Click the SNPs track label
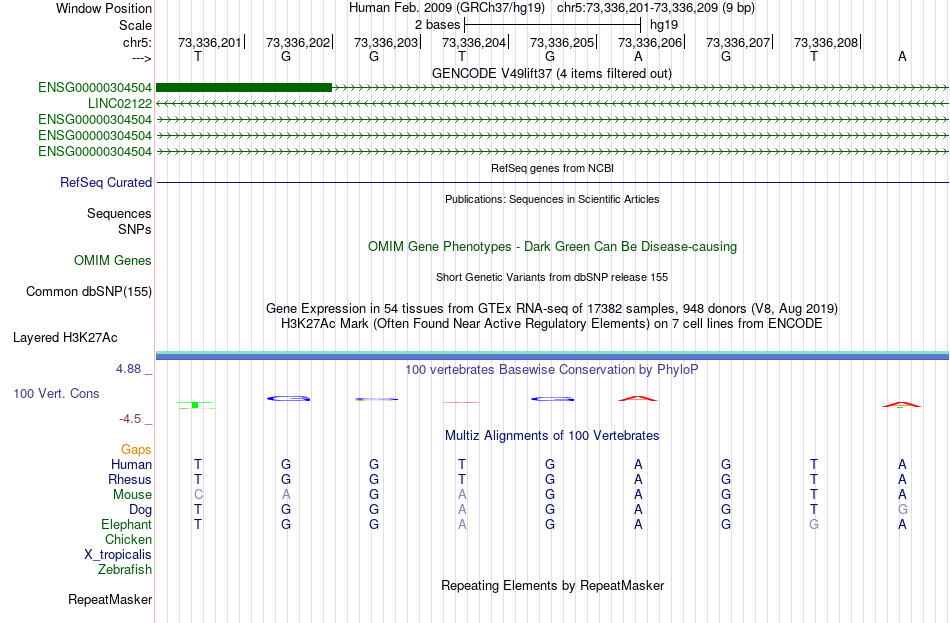 (x=135, y=230)
